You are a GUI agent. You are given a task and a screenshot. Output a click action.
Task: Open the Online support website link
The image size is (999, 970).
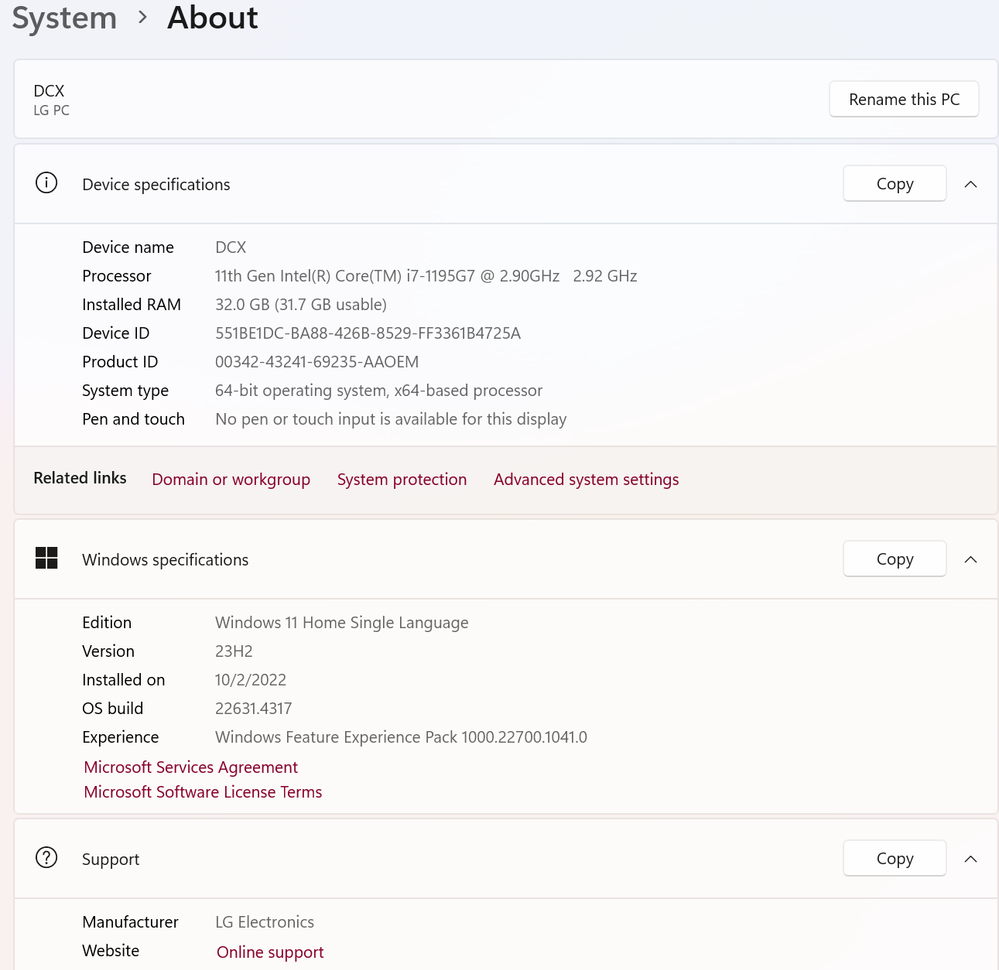tap(270, 952)
